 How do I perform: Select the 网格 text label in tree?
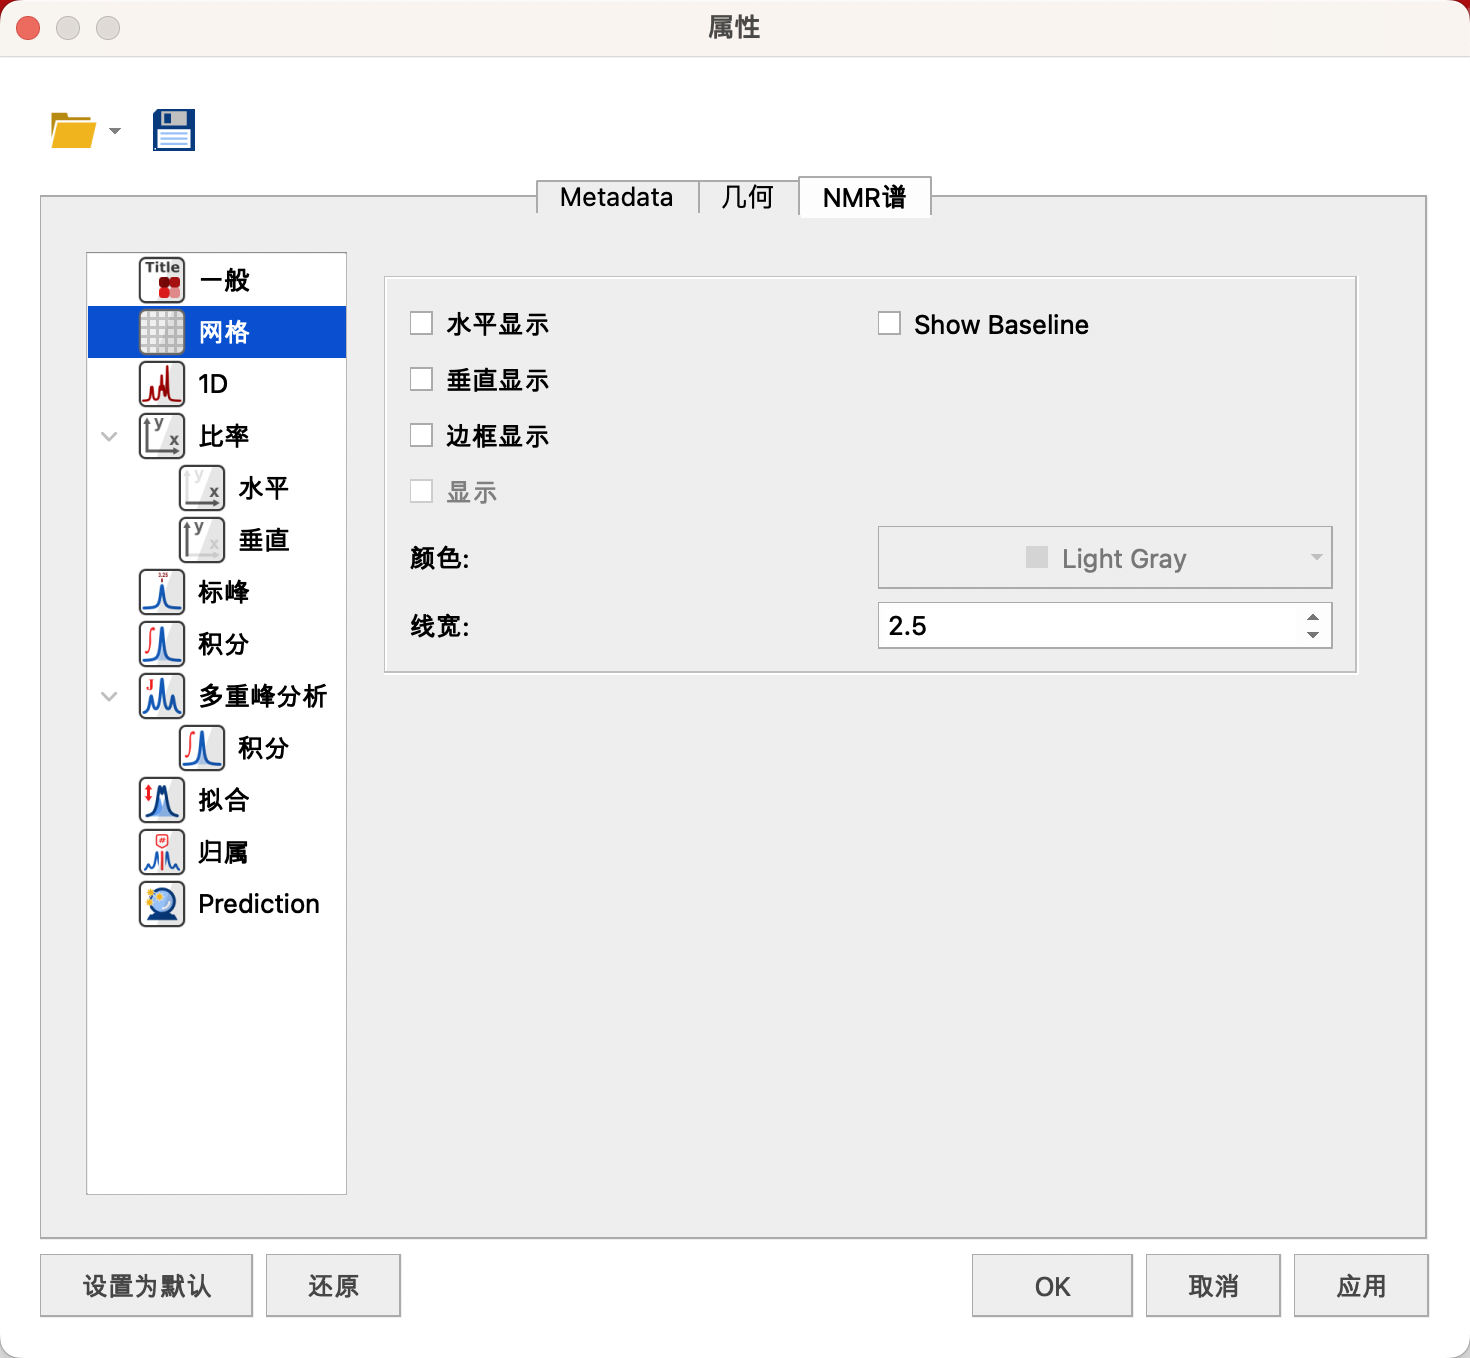click(224, 332)
